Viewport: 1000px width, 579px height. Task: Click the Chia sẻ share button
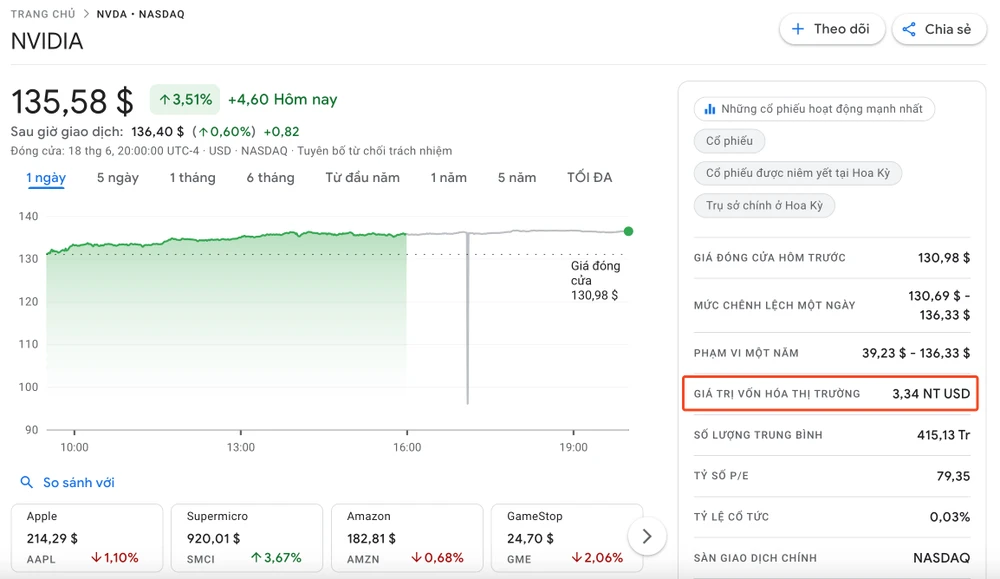pyautogui.click(x=937, y=29)
